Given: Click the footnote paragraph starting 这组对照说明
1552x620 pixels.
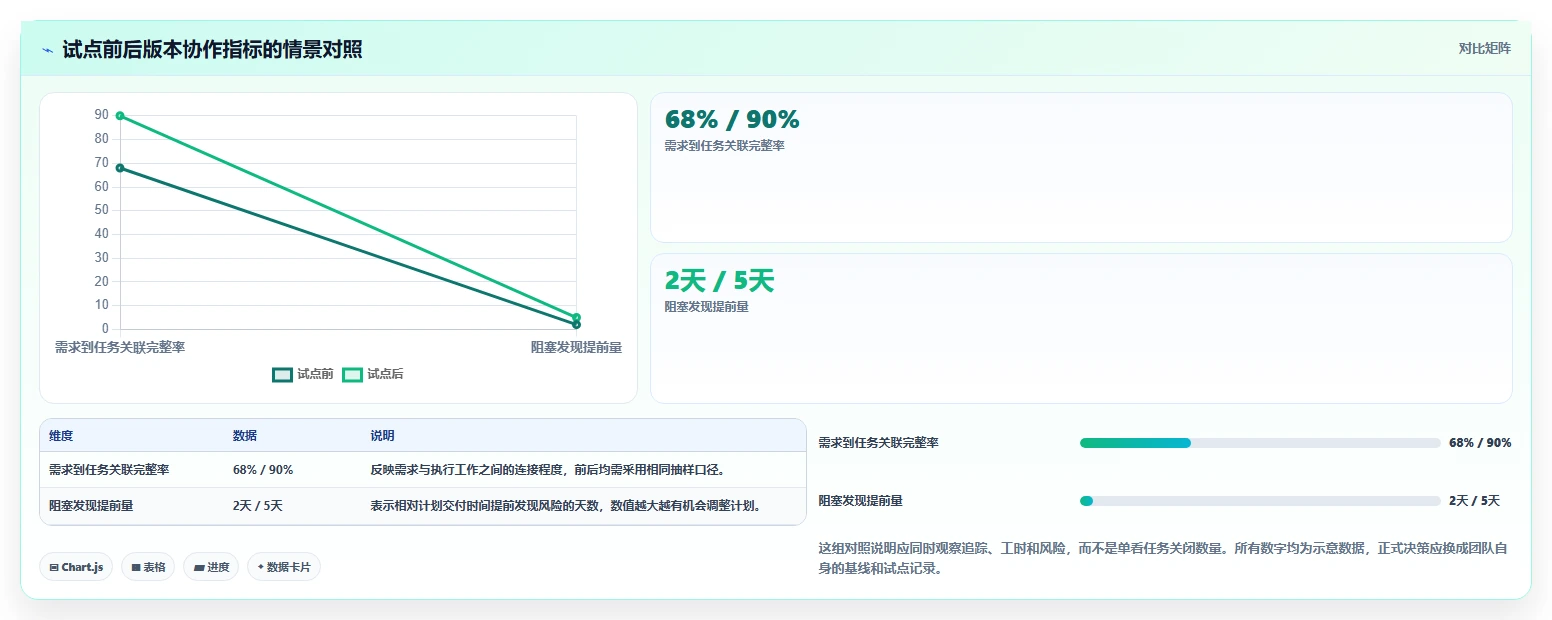Looking at the screenshot, I should coord(1165,558).
